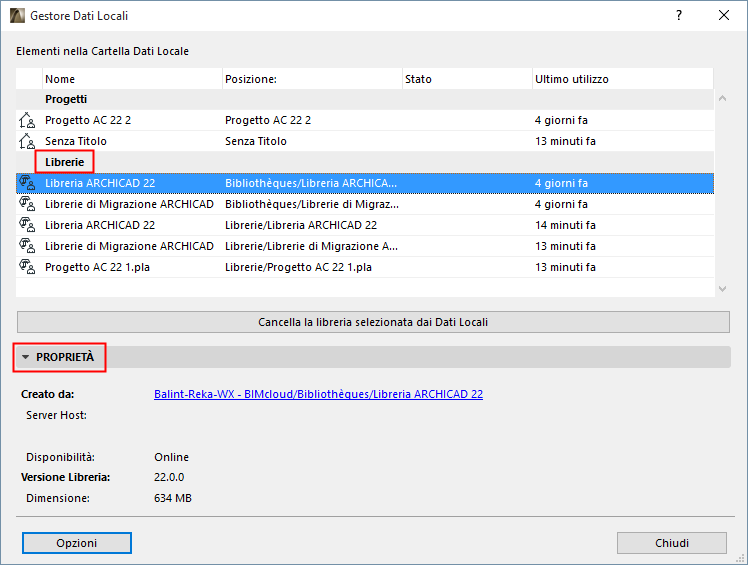Select the Libreria ARCHICAD 22 name used 14 minuti fa
Viewport: 748px width, 565px height.
click(100, 225)
